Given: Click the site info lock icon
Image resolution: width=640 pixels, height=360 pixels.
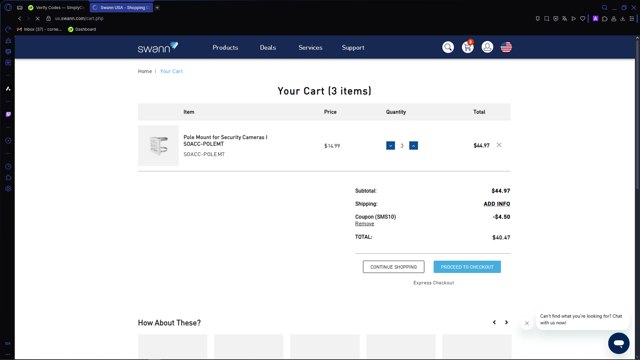Looking at the screenshot, I should click(x=48, y=18).
